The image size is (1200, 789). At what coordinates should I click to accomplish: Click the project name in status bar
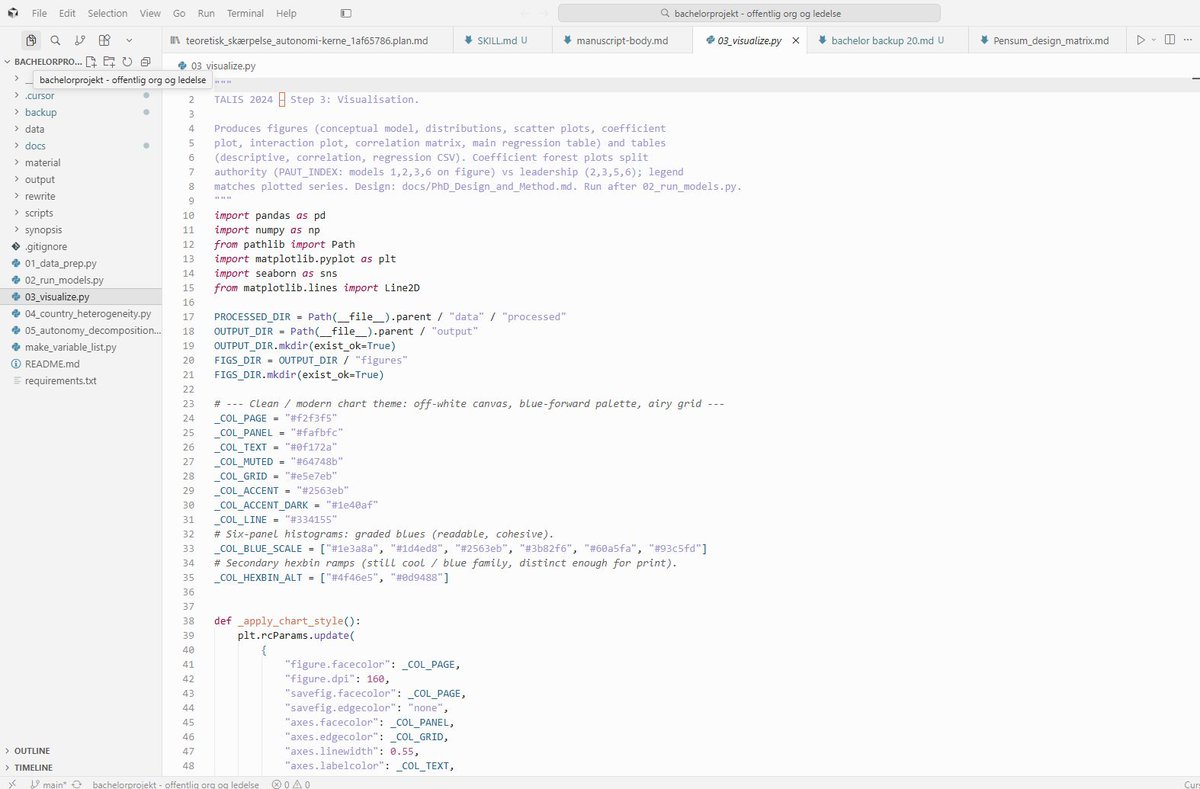175,784
